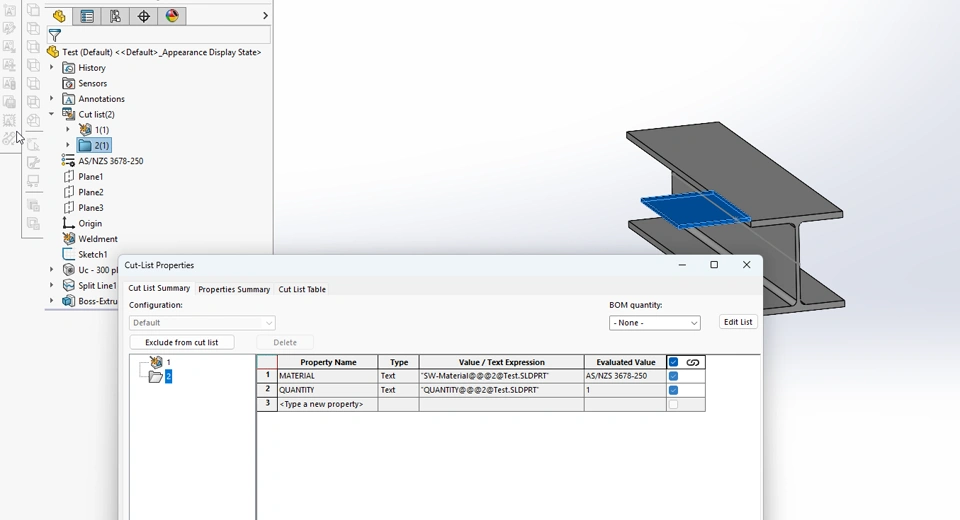Check the new property row checkbox
Image resolution: width=960 pixels, height=520 pixels.
(x=673, y=404)
